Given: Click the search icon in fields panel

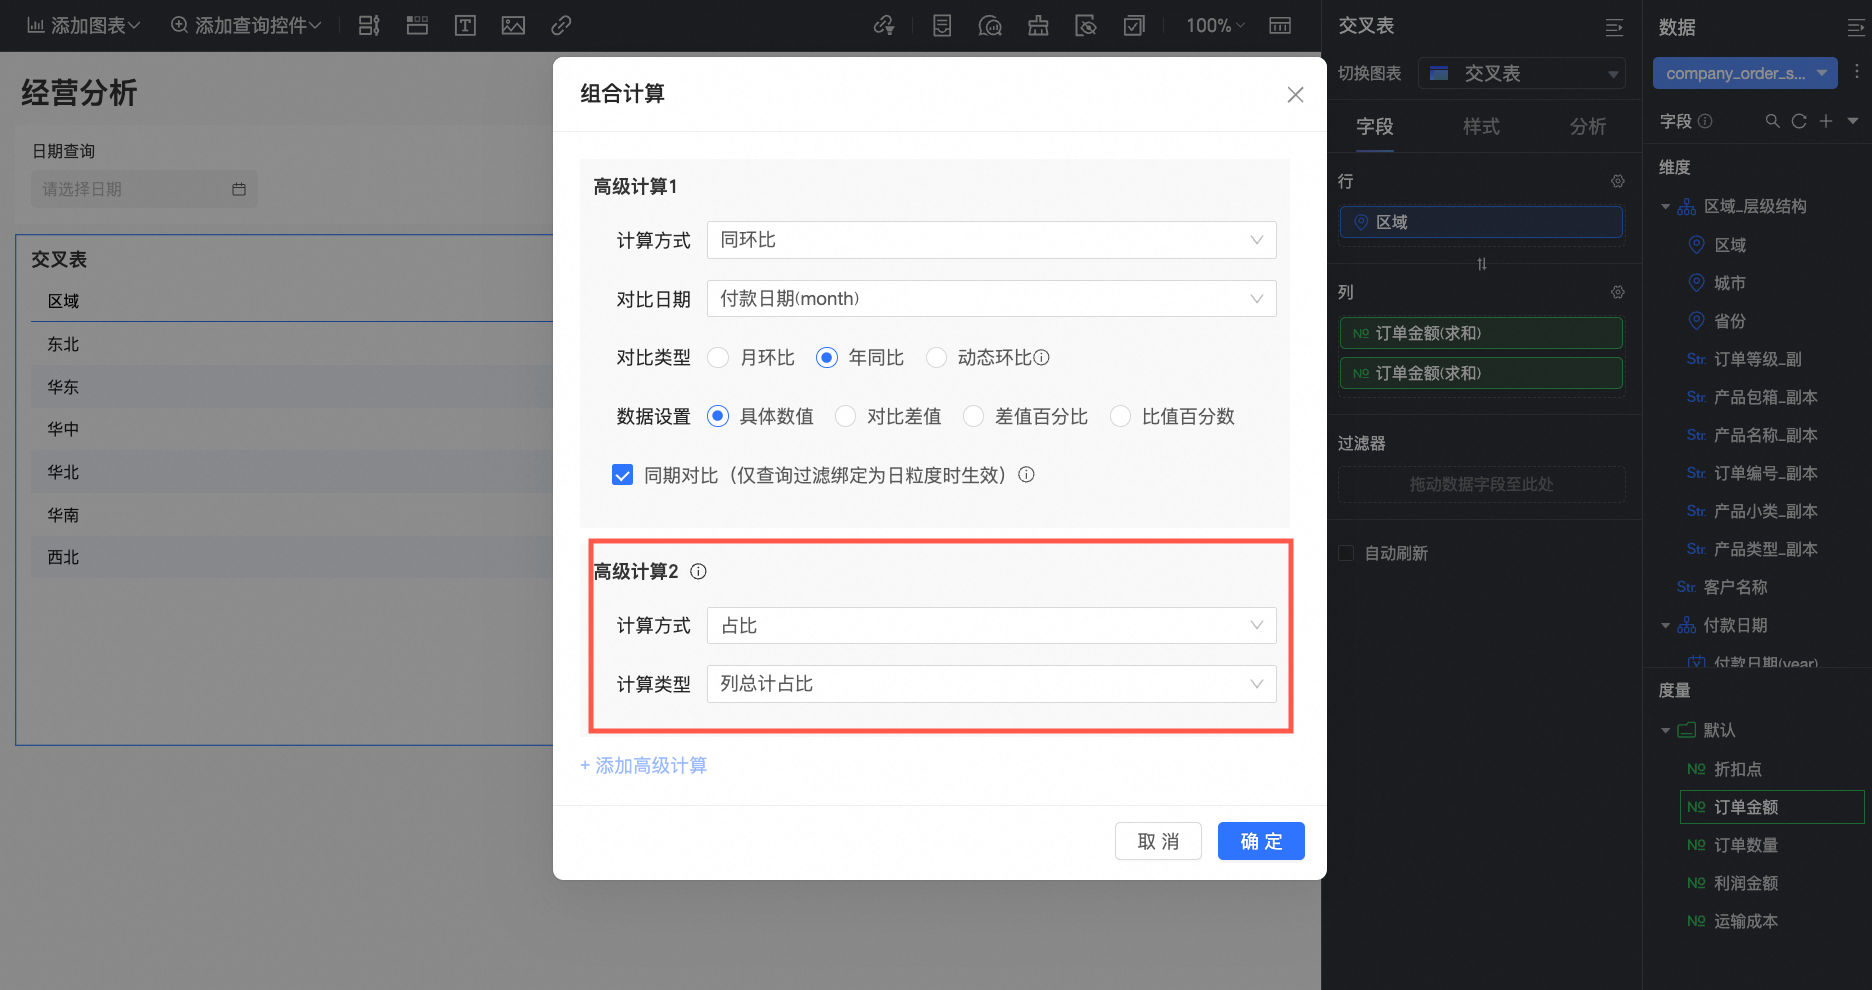Looking at the screenshot, I should (1772, 121).
